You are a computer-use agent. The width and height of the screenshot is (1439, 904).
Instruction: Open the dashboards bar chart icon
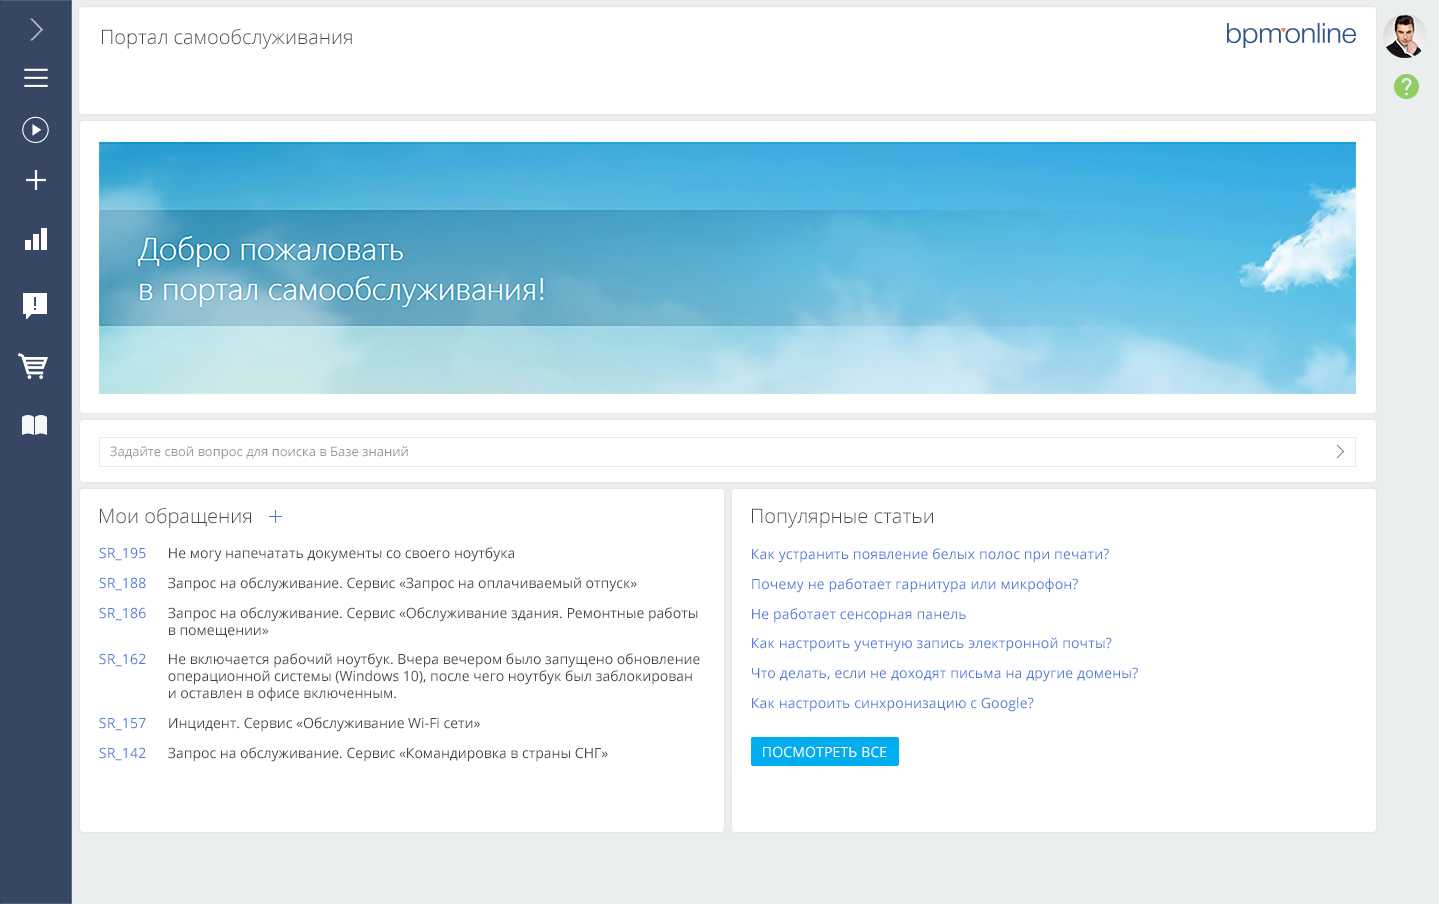pyautogui.click(x=36, y=240)
